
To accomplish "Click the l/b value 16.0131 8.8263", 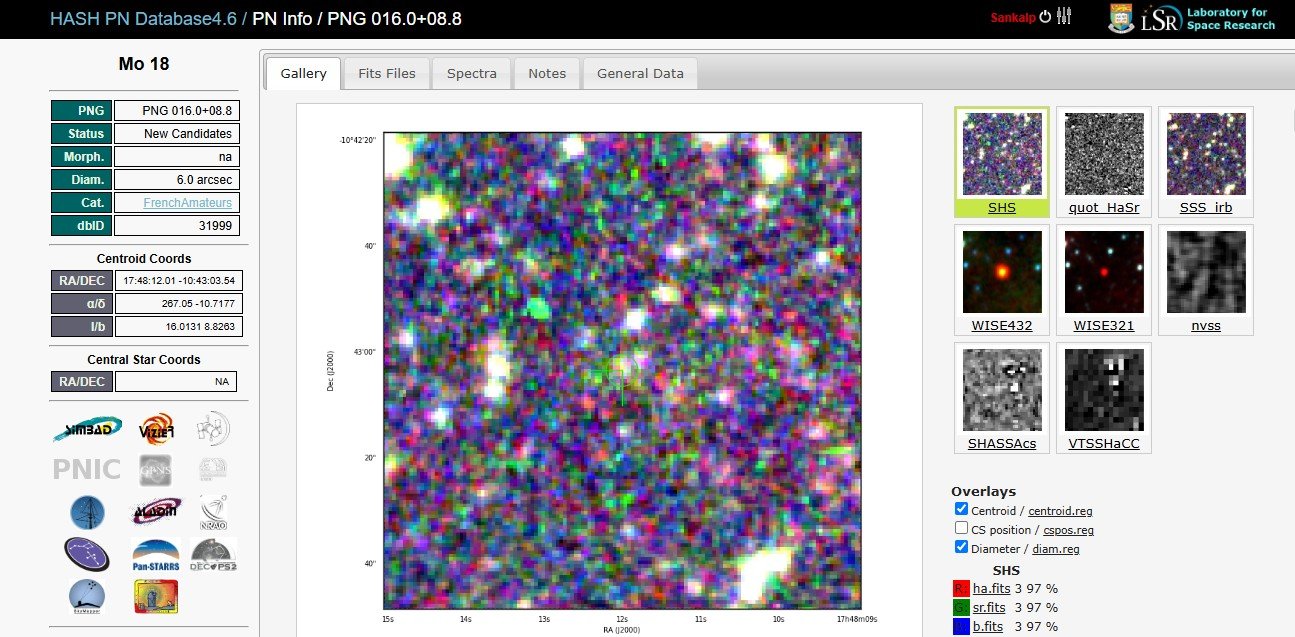I will pyautogui.click(x=179, y=327).
